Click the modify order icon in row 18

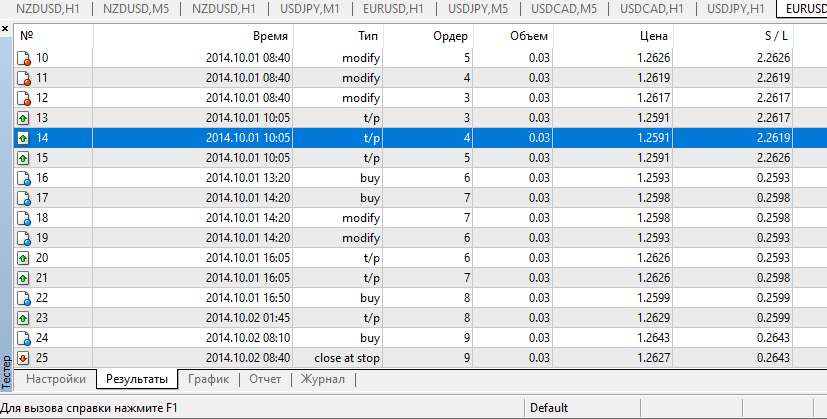point(24,218)
